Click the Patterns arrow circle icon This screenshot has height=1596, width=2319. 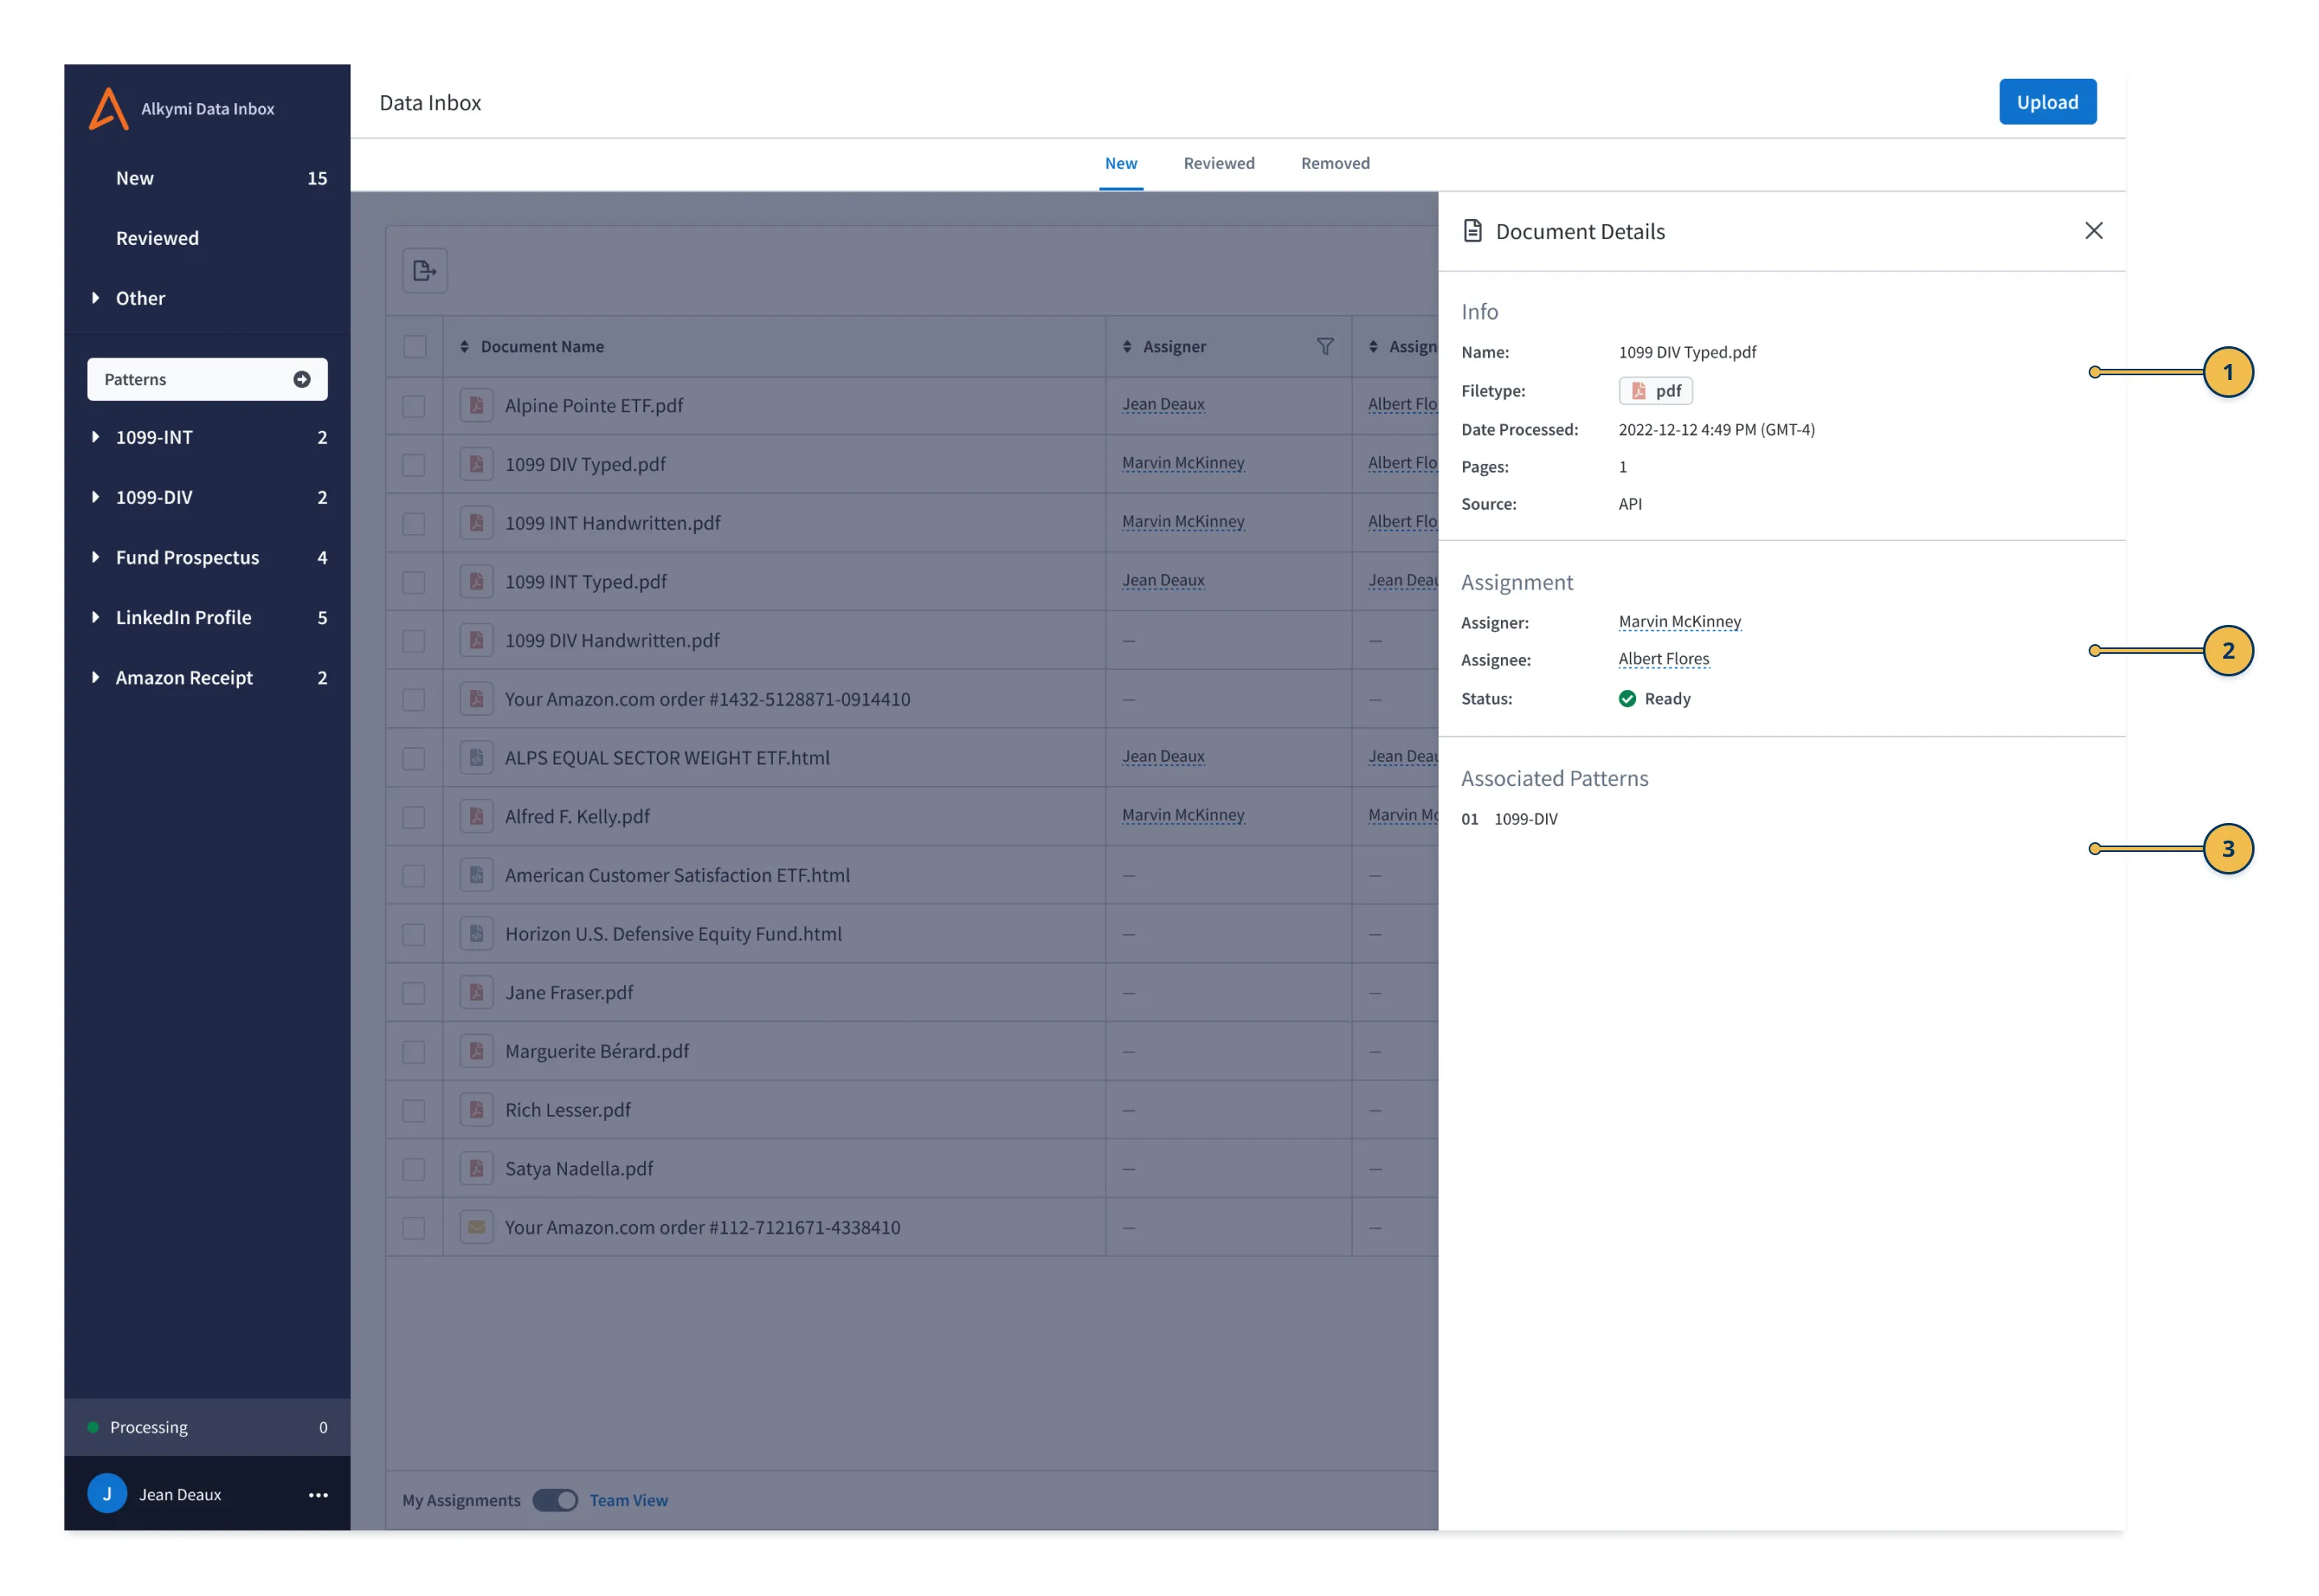302,379
